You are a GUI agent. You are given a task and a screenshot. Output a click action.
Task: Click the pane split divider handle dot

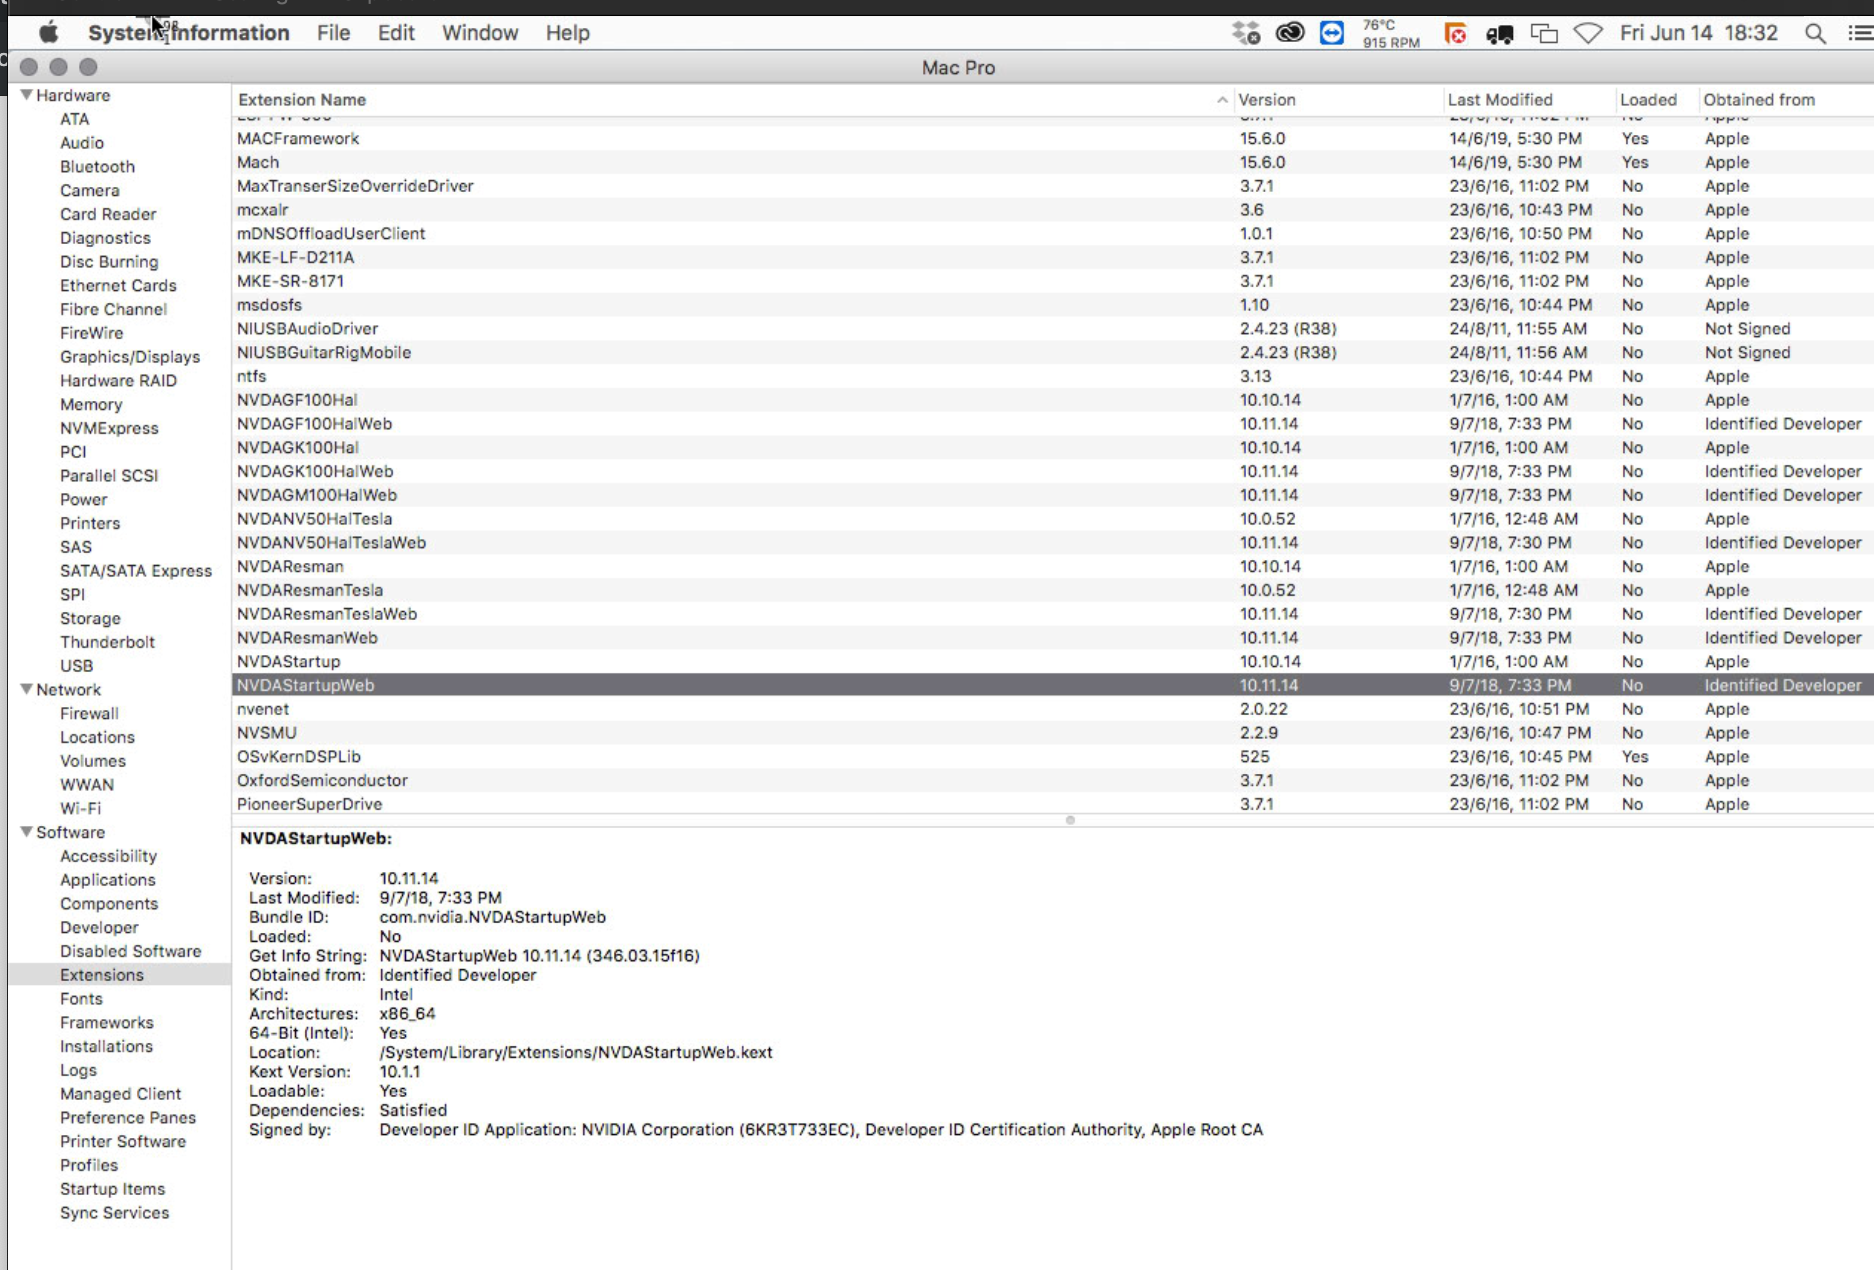(1070, 820)
